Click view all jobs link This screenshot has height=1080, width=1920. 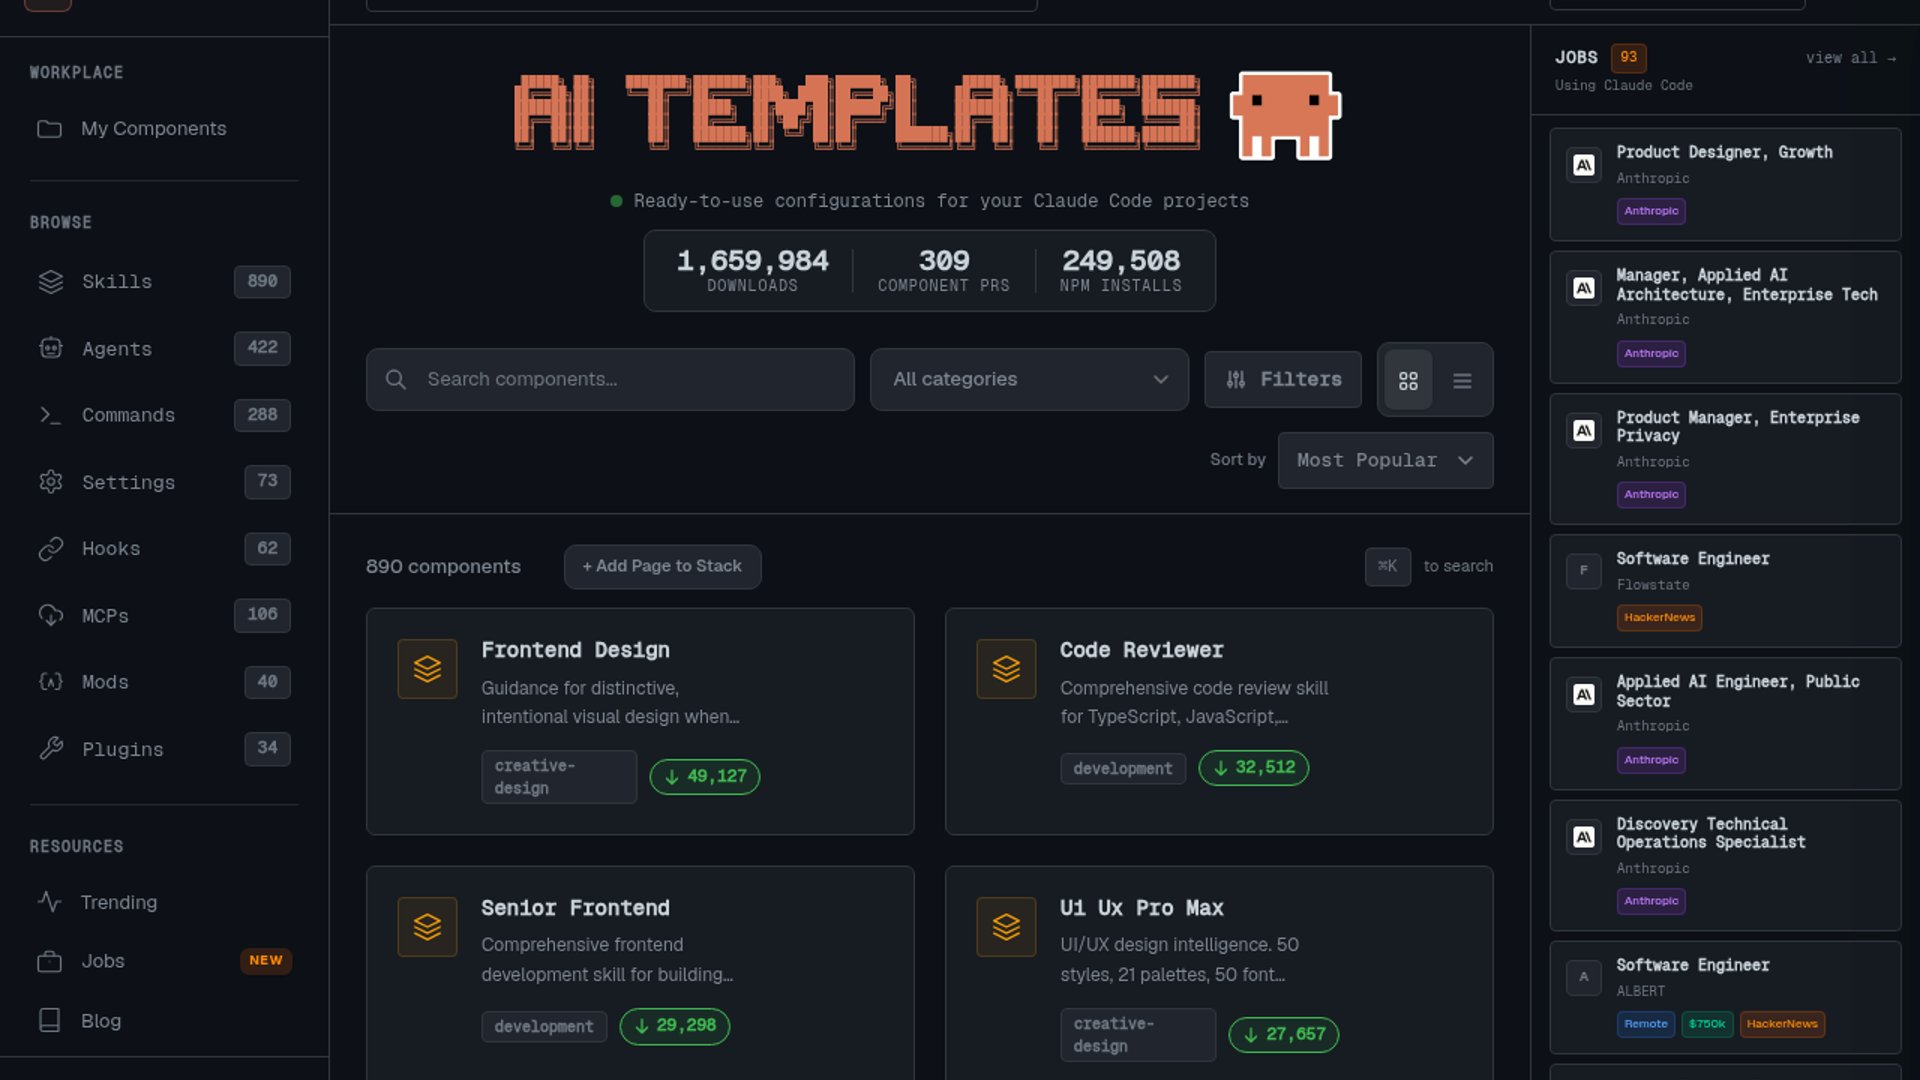coord(1850,58)
